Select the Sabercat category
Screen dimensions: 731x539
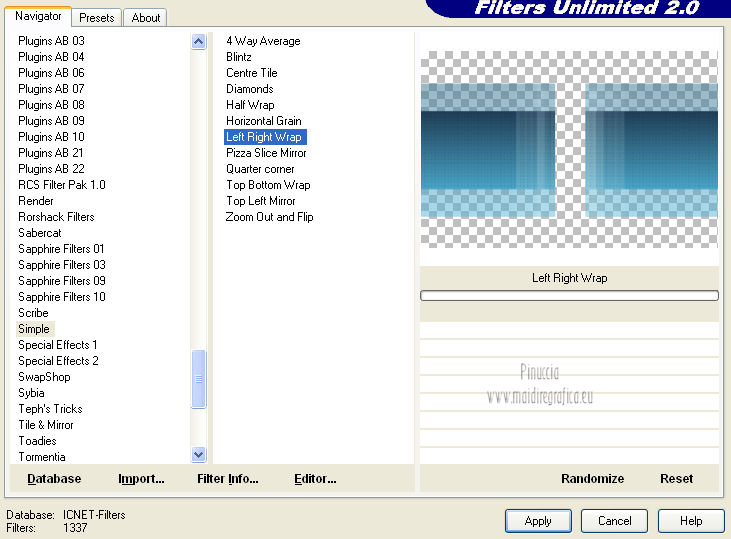[x=40, y=233]
